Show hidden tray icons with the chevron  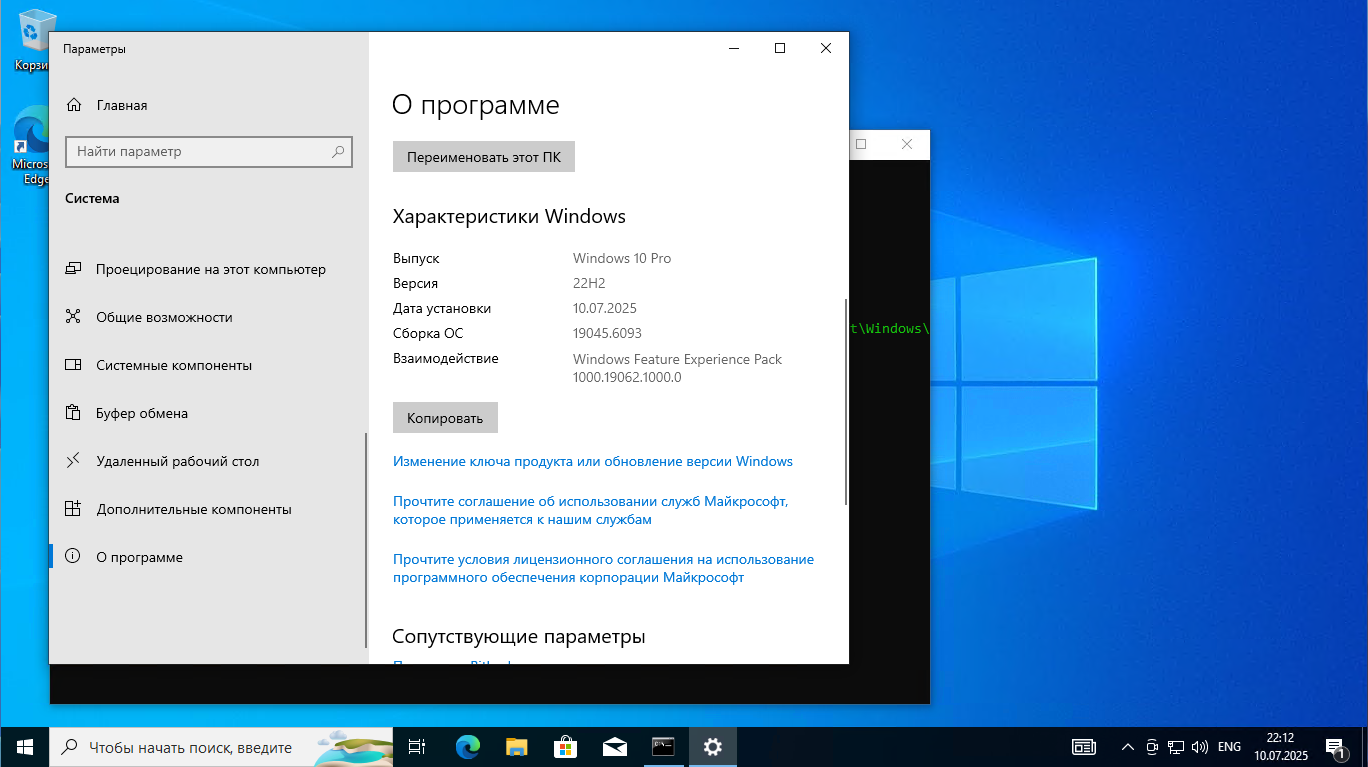point(1128,747)
